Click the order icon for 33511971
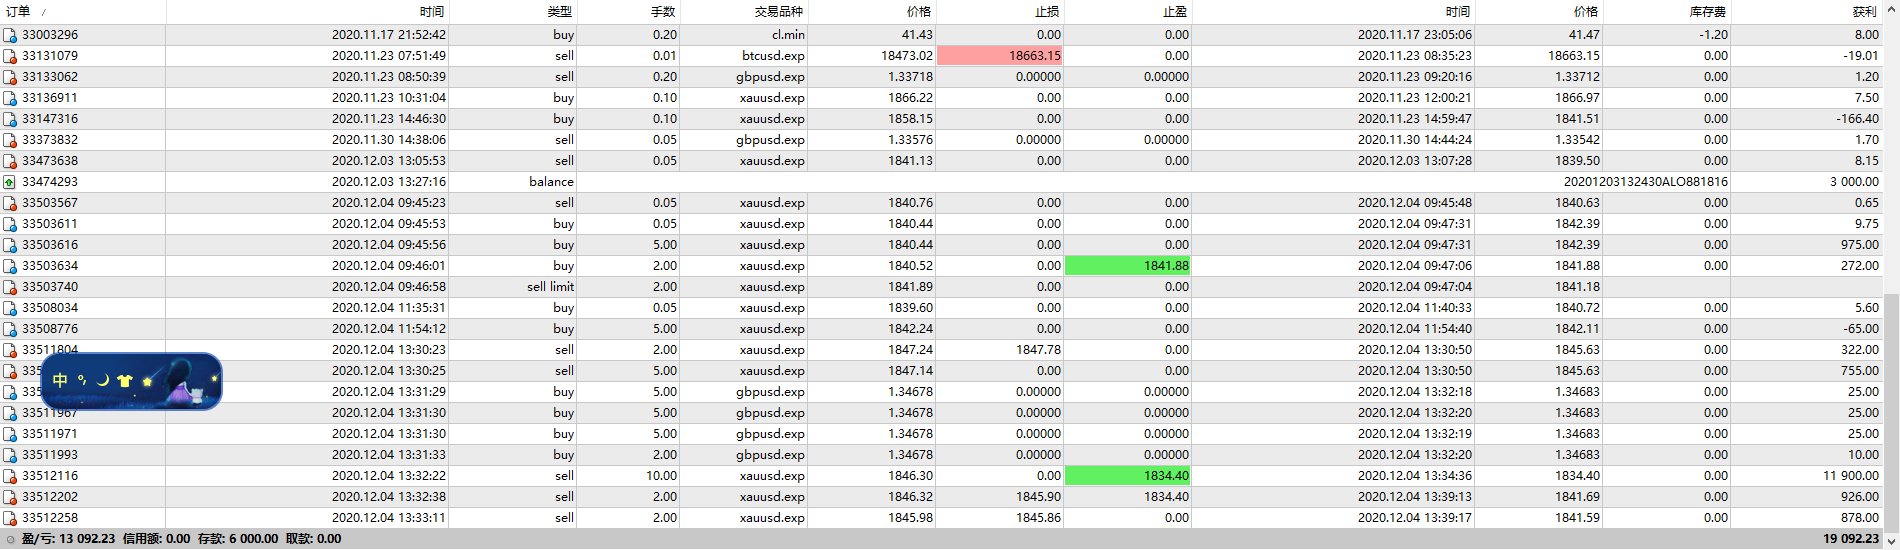Image resolution: width=1900 pixels, height=550 pixels. tap(10, 434)
